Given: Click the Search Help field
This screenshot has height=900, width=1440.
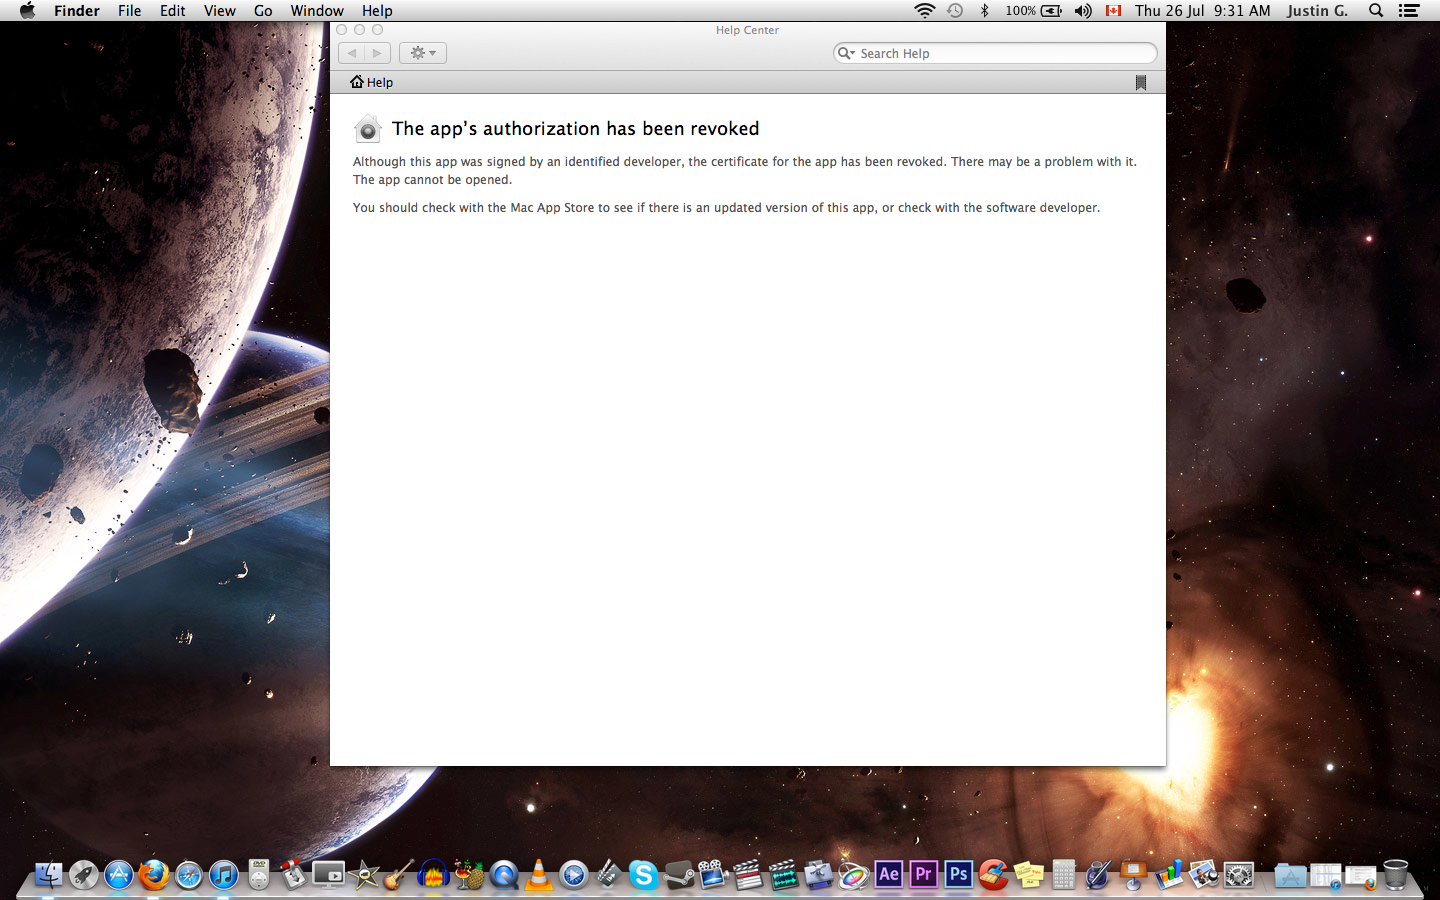Looking at the screenshot, I should point(995,53).
